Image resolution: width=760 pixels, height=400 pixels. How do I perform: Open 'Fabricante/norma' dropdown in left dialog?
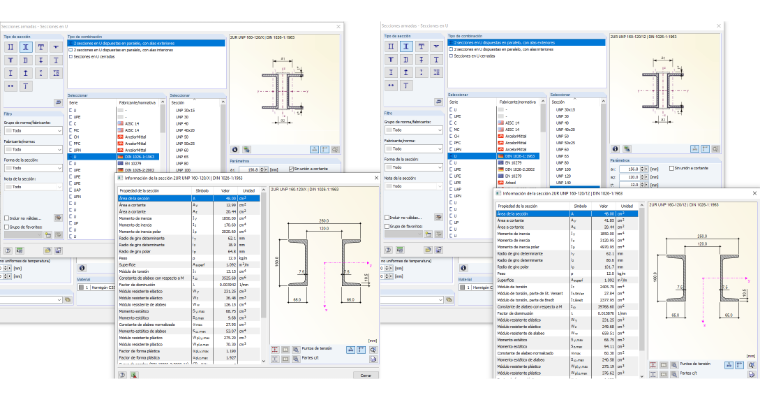33,149
